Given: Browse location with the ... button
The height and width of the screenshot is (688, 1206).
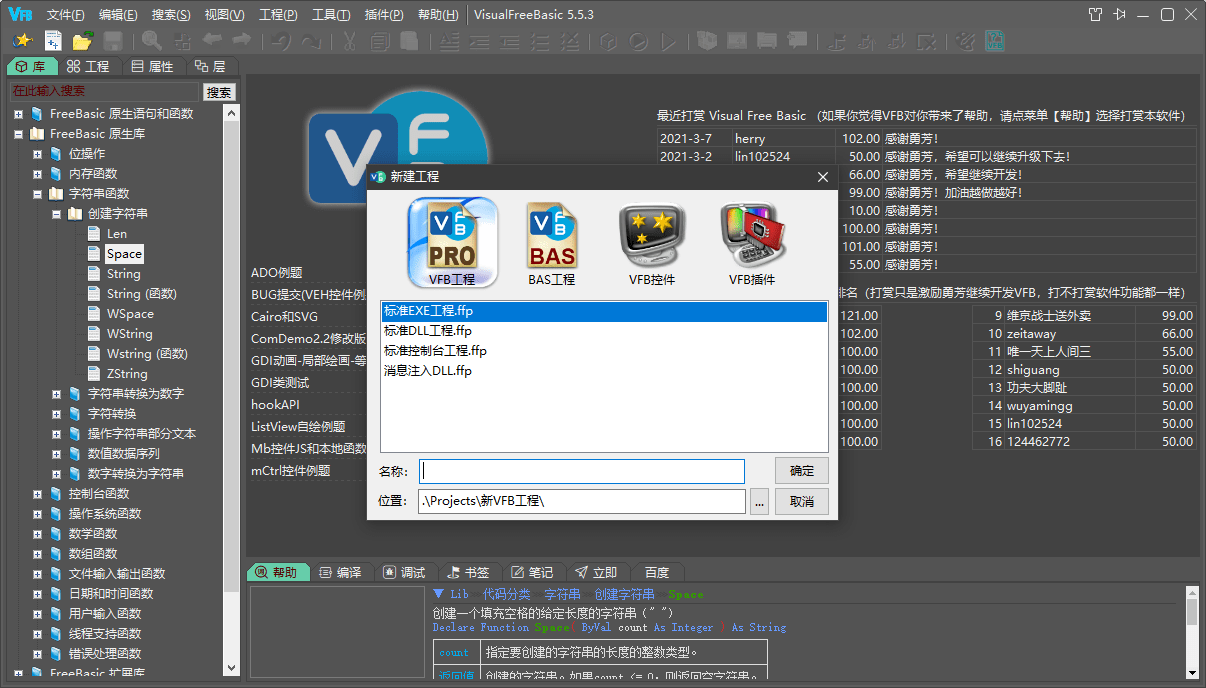Looking at the screenshot, I should [x=757, y=501].
